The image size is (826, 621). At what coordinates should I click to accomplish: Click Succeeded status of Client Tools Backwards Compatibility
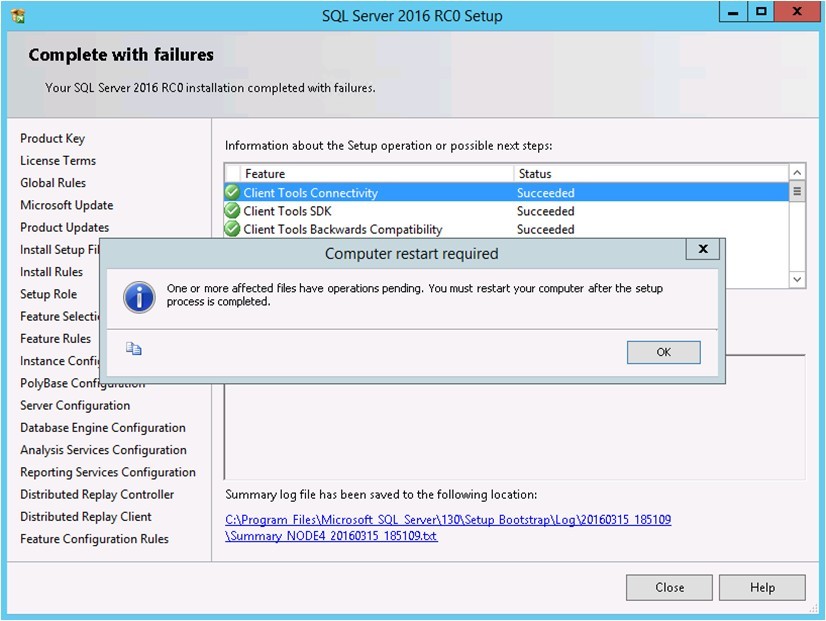pyautogui.click(x=545, y=229)
